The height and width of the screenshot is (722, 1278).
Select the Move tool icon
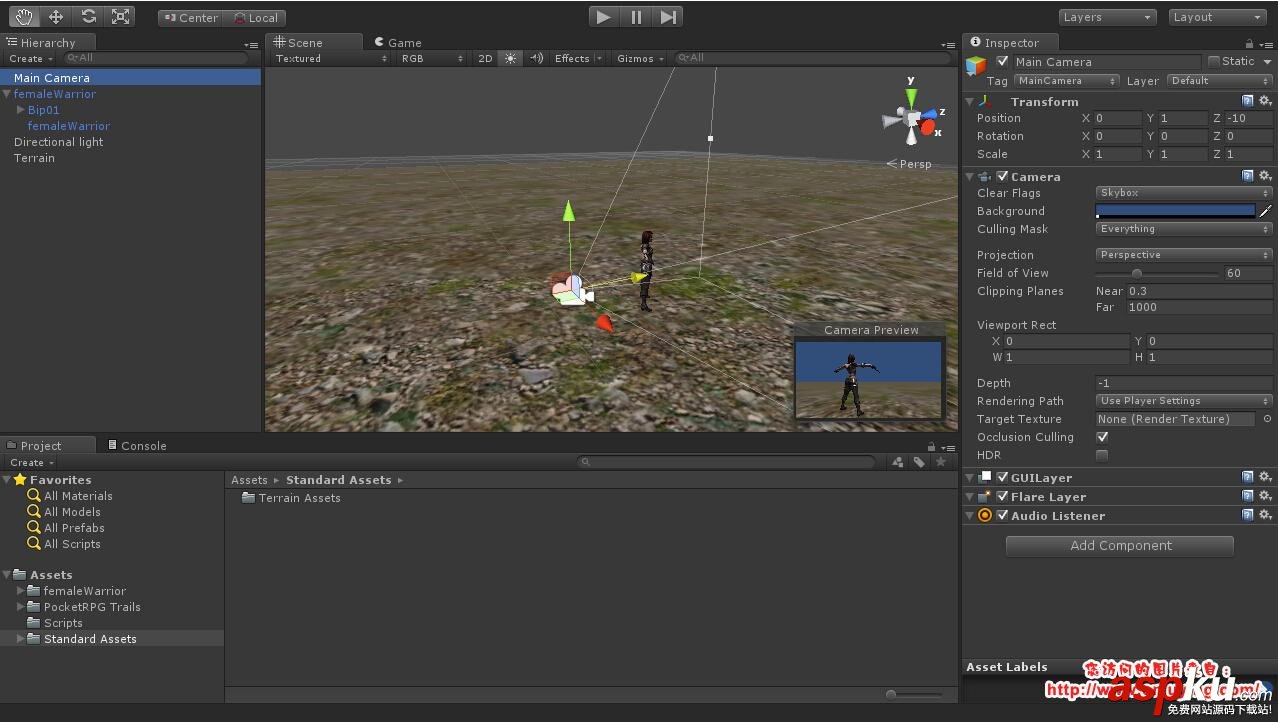click(x=56, y=17)
